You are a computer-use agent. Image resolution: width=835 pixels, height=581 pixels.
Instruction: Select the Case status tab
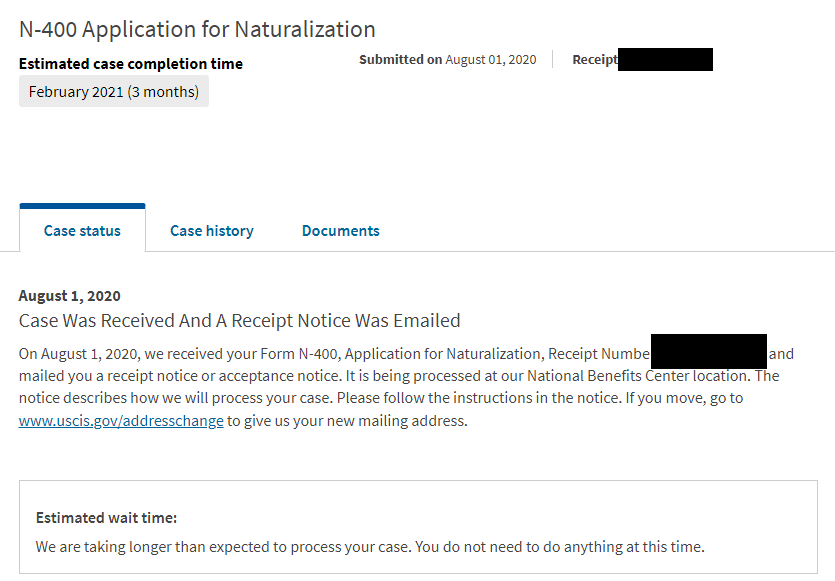82,231
